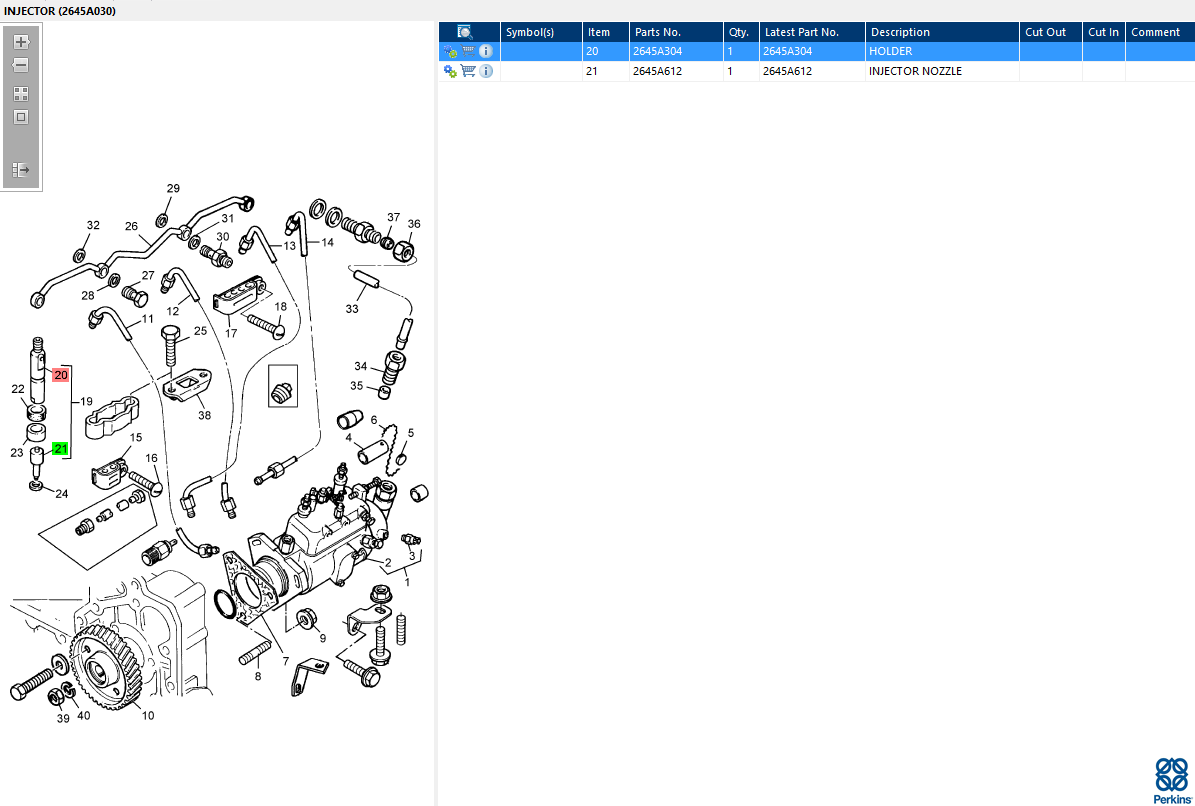
Task: Click callout 18 on the diagram
Action: tap(280, 306)
